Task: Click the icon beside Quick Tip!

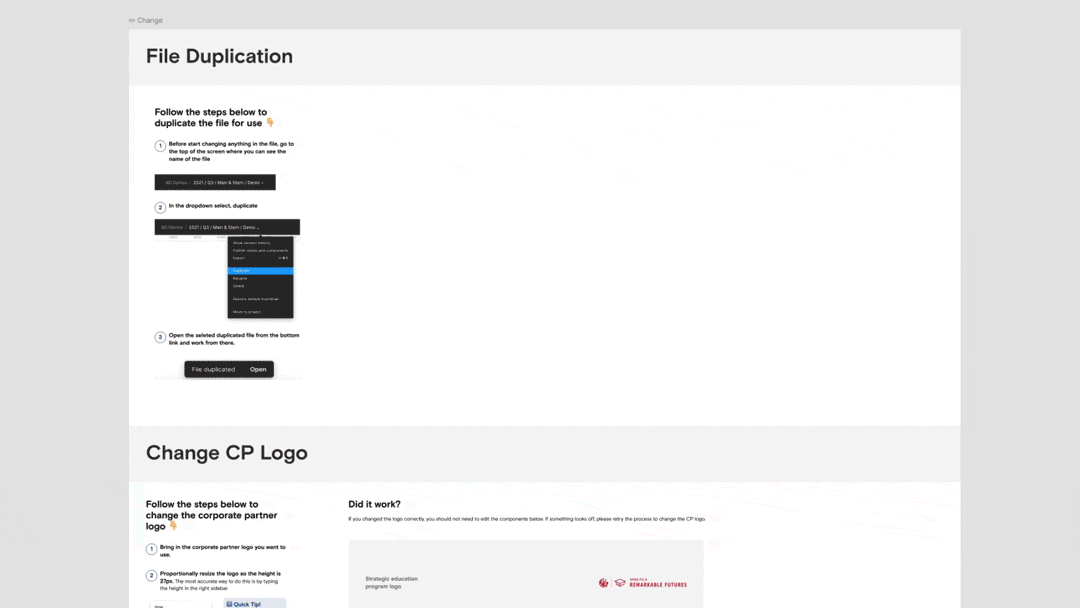Action: (x=229, y=604)
